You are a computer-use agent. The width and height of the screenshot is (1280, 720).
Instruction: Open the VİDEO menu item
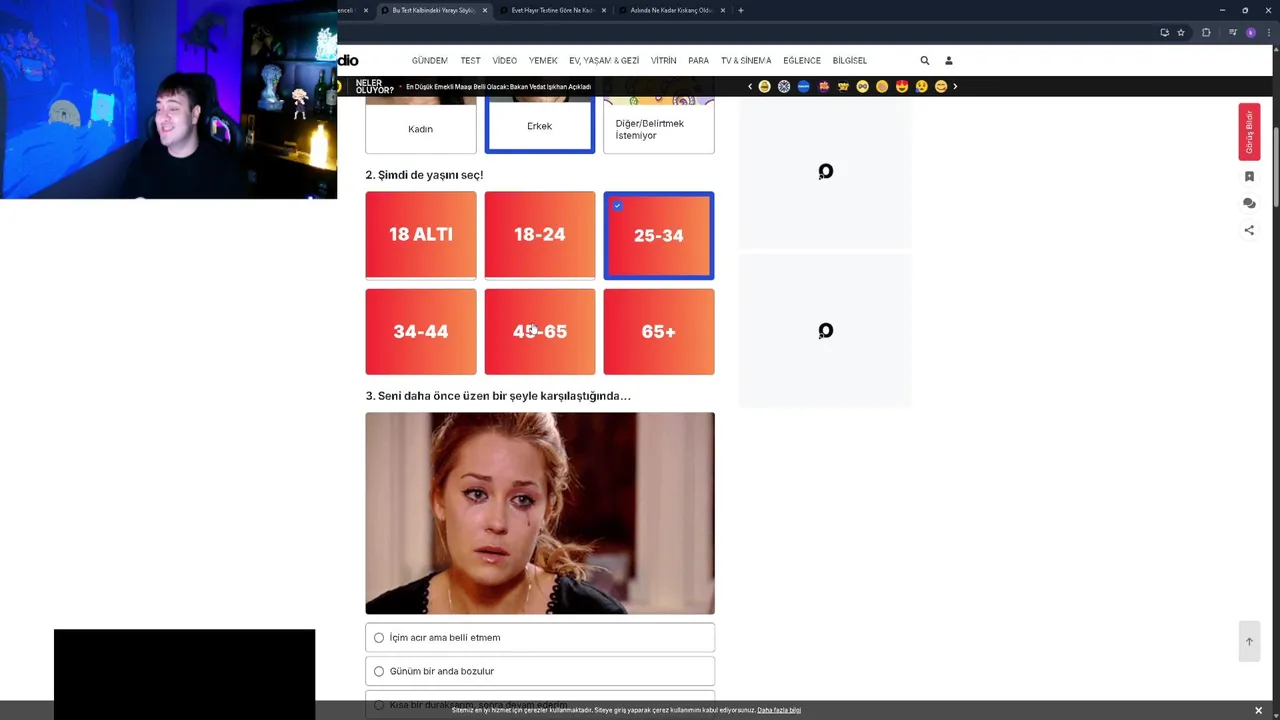(x=504, y=60)
